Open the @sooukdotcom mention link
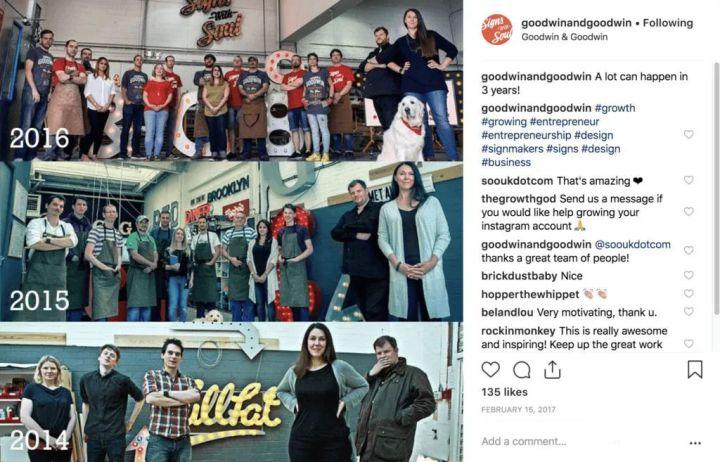The width and height of the screenshot is (720, 462). click(632, 244)
